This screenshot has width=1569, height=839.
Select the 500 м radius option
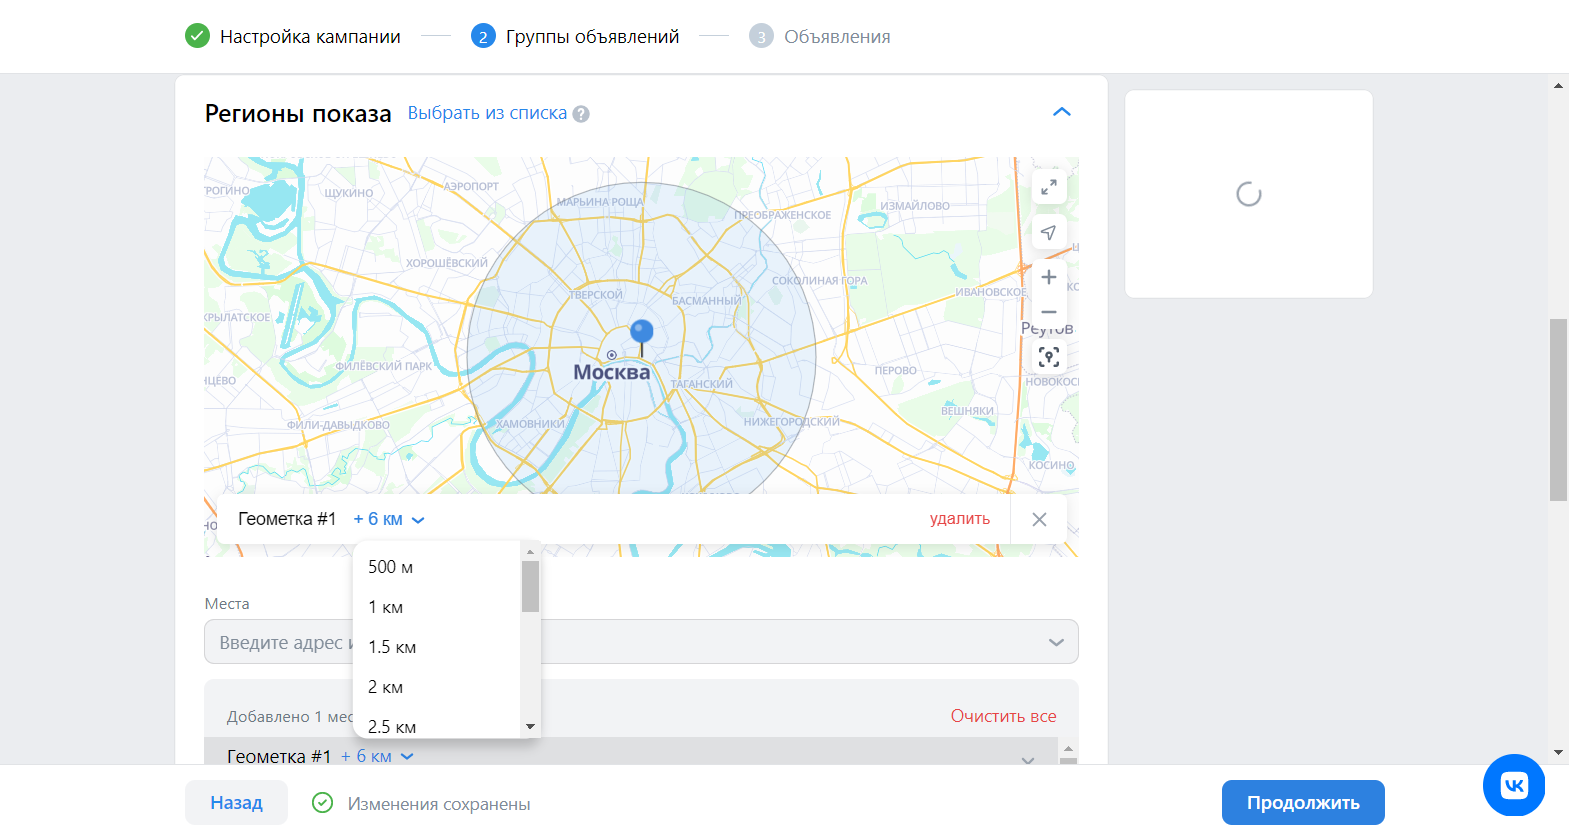(x=390, y=567)
